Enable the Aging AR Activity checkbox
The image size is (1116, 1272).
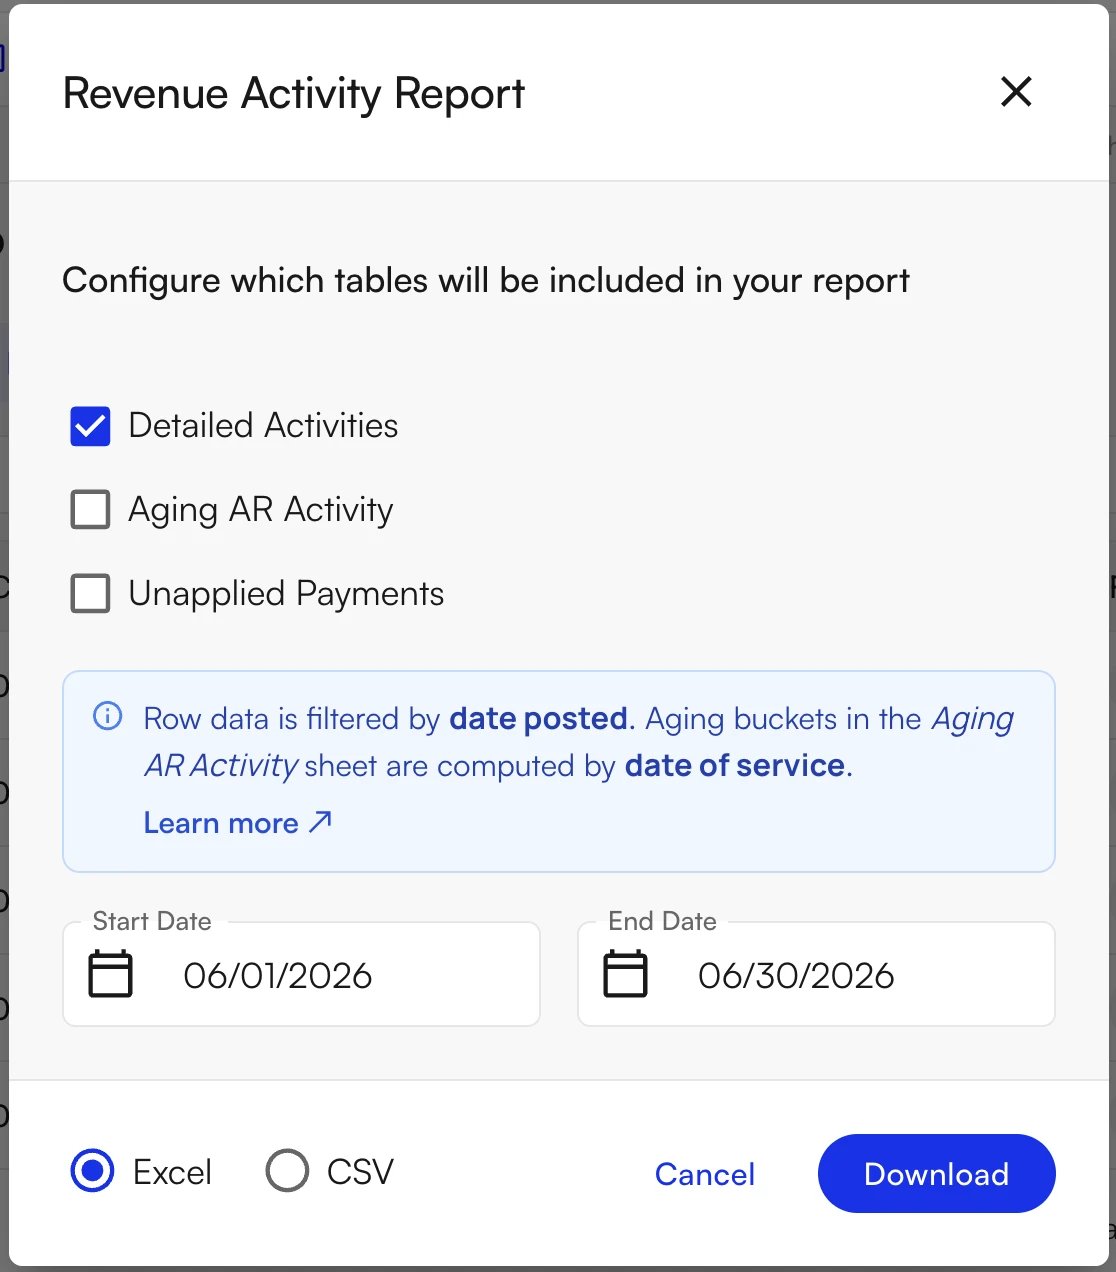(90, 510)
